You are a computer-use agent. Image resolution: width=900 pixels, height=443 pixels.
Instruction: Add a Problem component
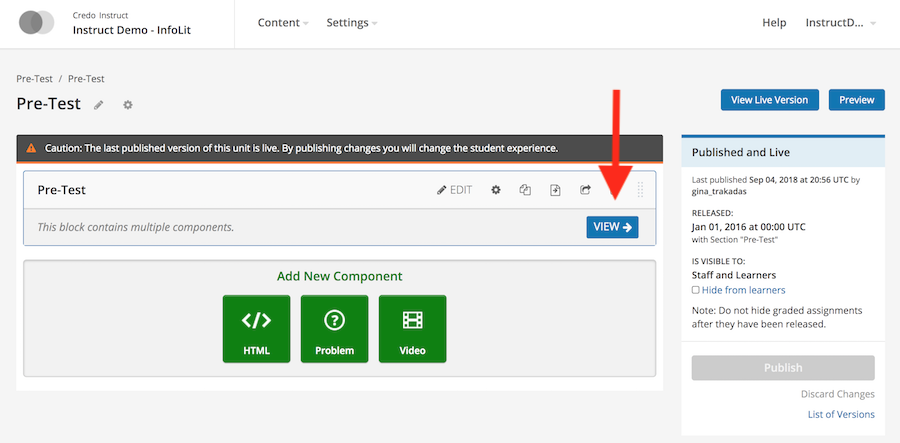click(x=335, y=329)
